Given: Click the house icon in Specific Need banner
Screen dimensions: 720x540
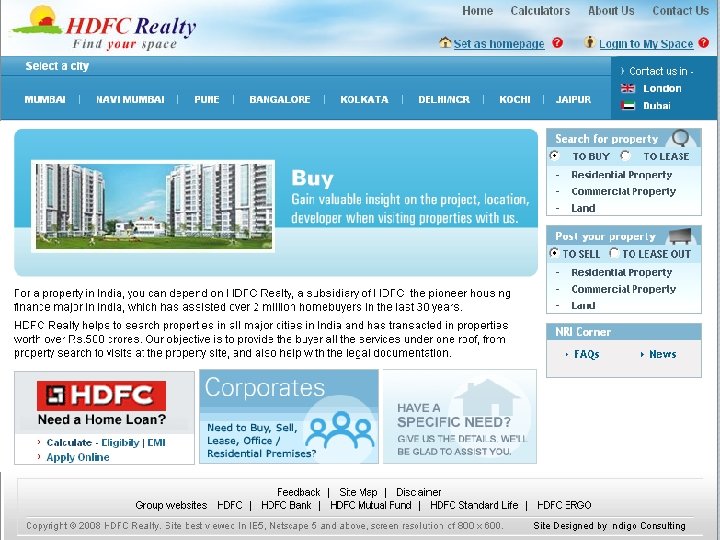Looking at the screenshot, I should click(x=488, y=398).
